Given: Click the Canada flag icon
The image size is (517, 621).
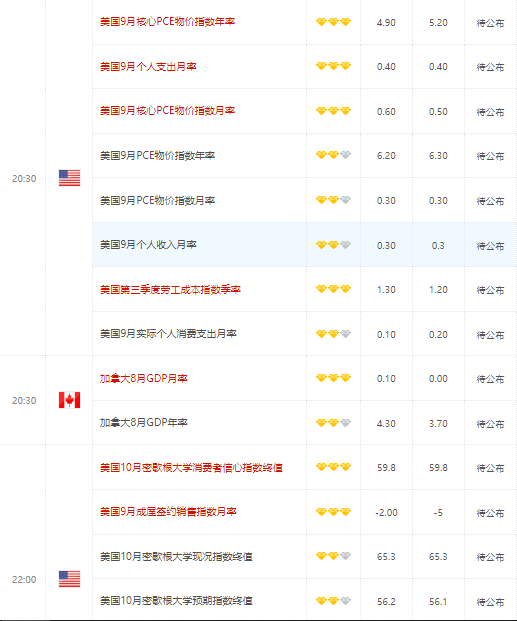Looking at the screenshot, I should point(69,400).
